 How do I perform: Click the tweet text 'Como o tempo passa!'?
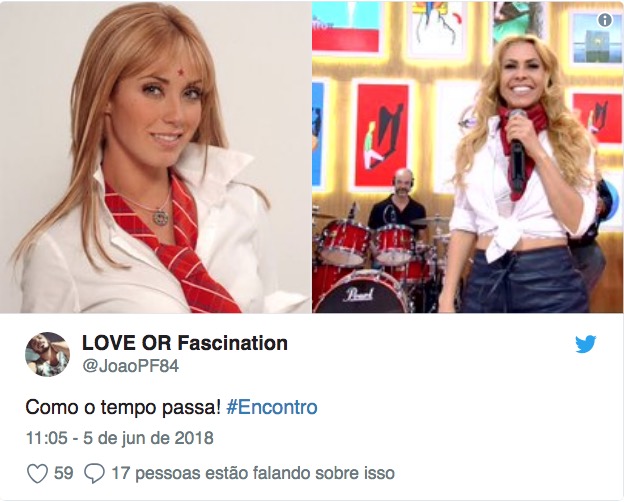coord(123,407)
